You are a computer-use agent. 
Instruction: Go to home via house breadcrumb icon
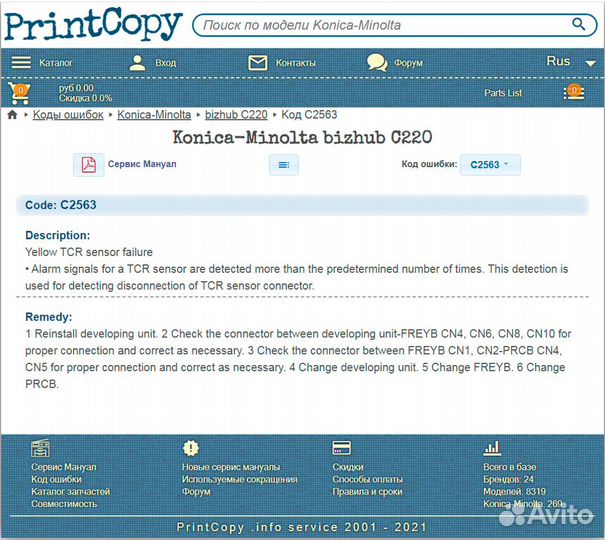12,115
